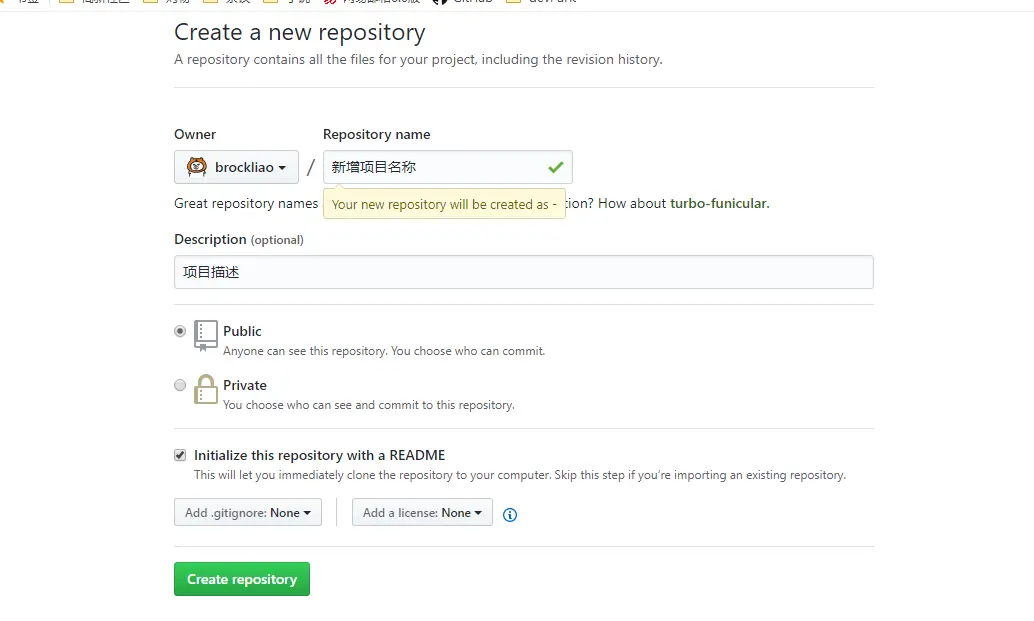Image resolution: width=1034 pixels, height=621 pixels.
Task: Expand the Add .gitignore: None dropdown
Action: (248, 512)
